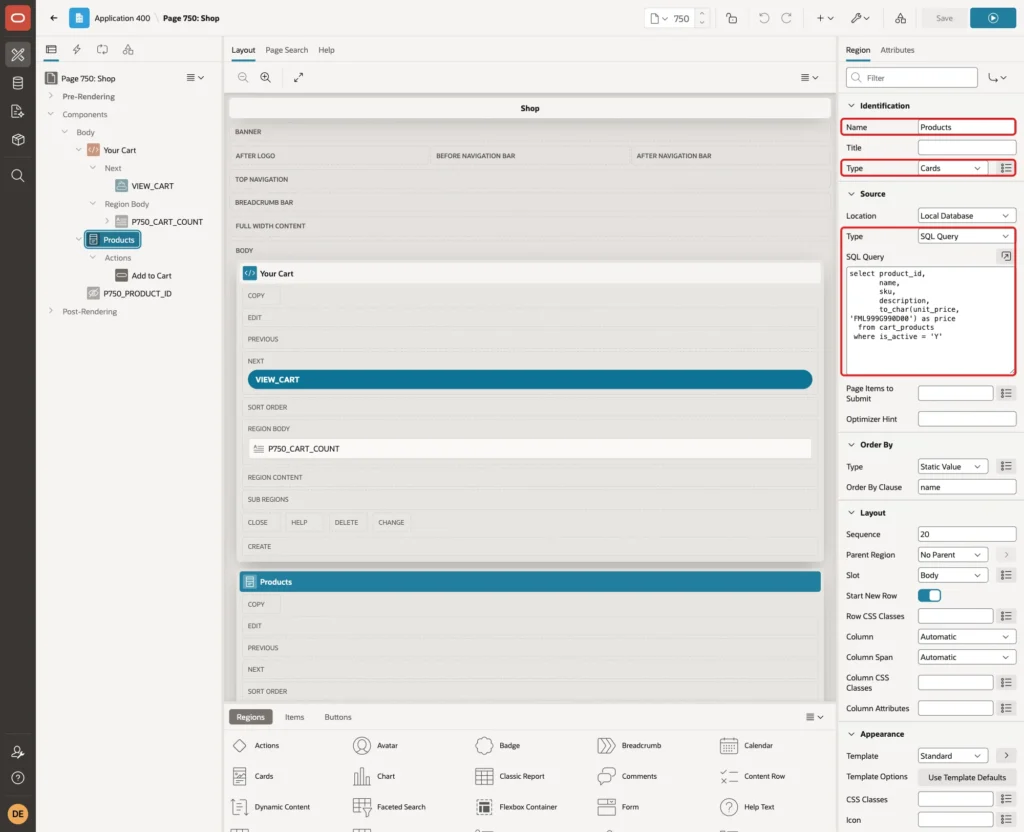Open Order By Type dropdown
The height and width of the screenshot is (832, 1024).
click(951, 466)
